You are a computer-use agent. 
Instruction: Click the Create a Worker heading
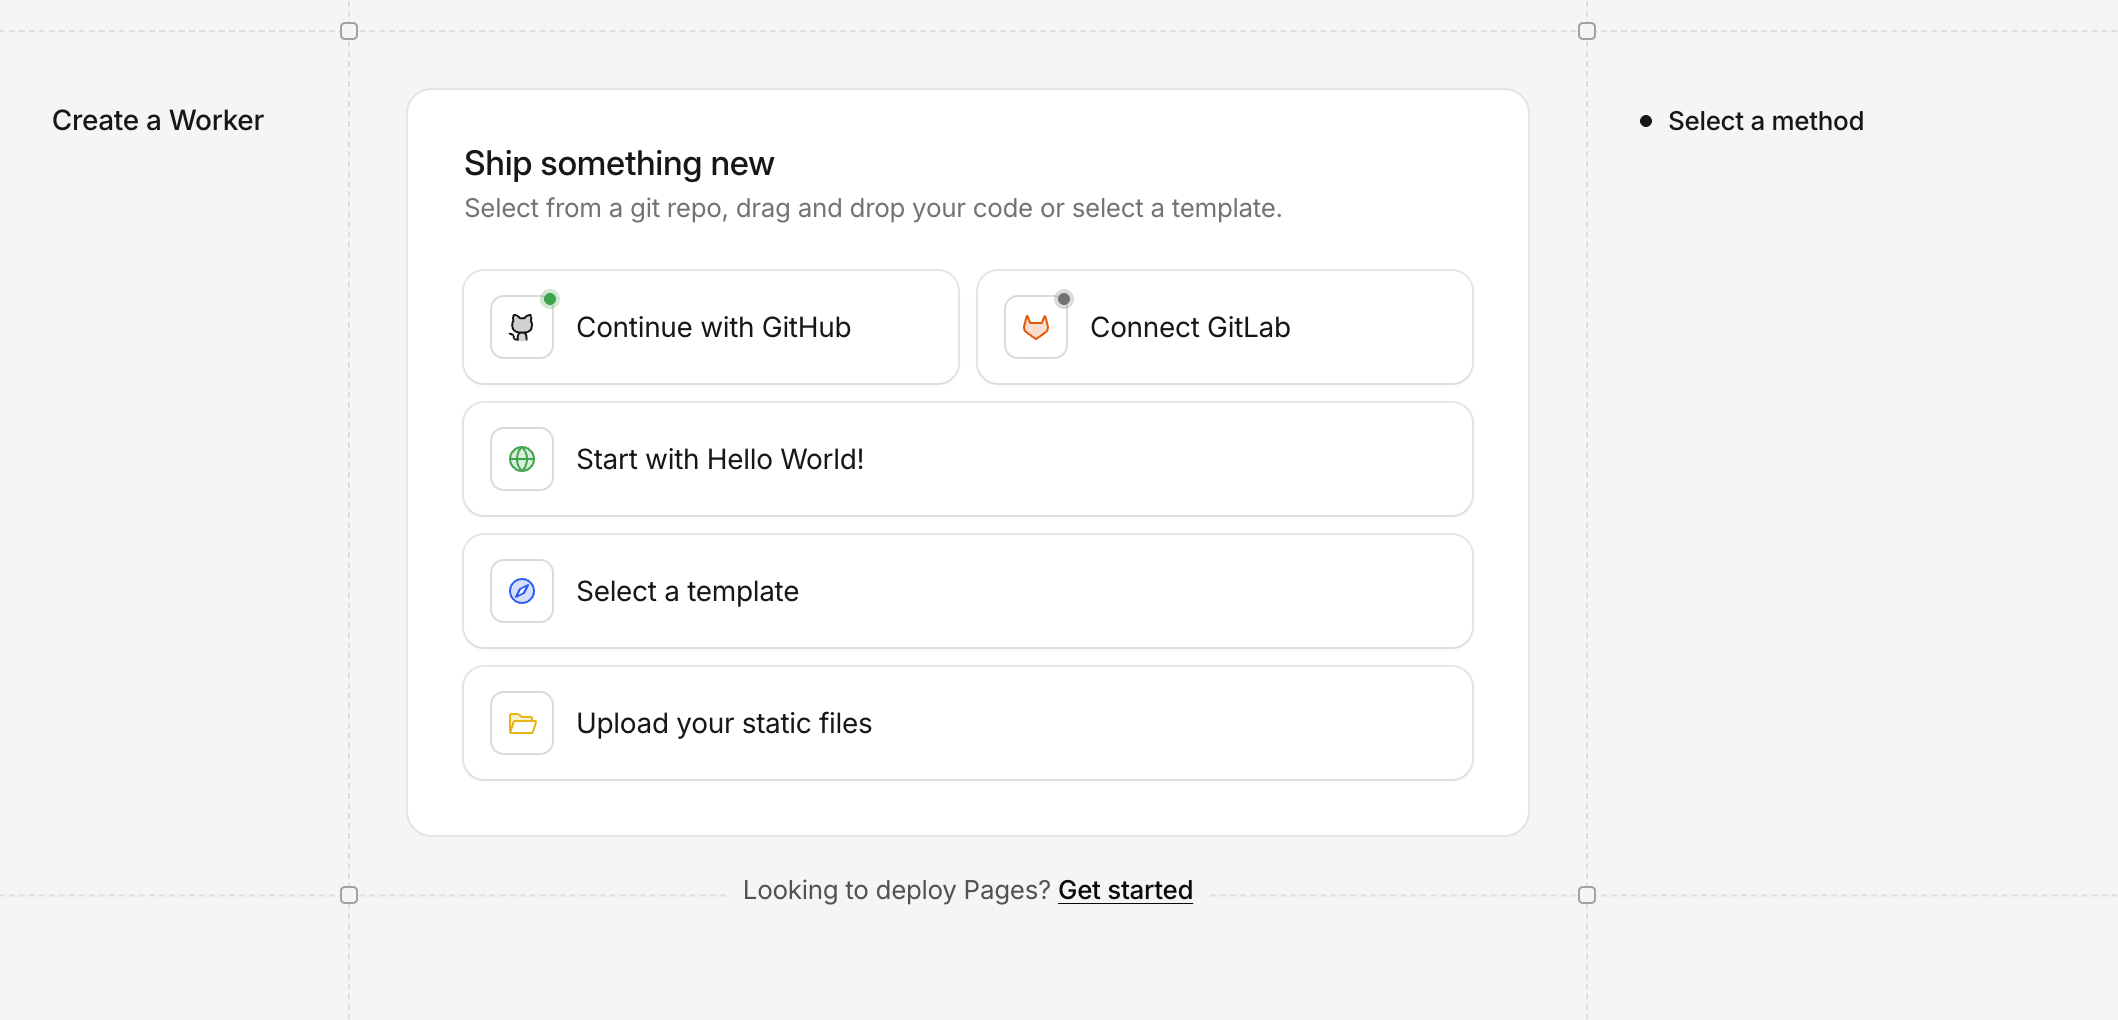158,120
